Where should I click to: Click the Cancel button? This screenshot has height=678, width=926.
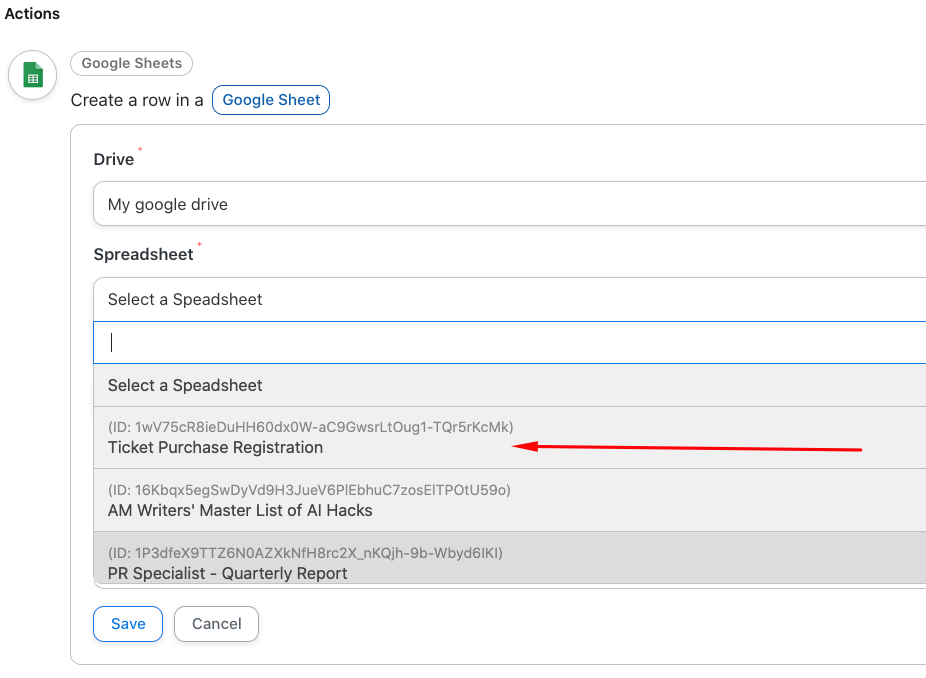[x=216, y=623]
